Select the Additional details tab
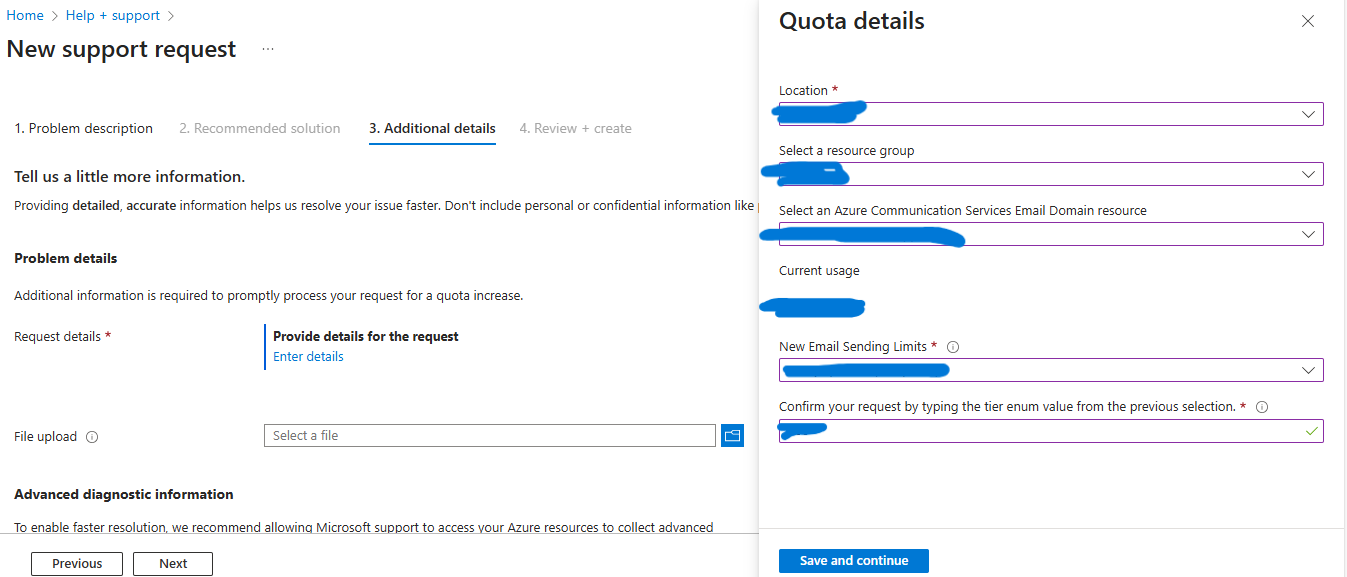The width and height of the screenshot is (1347, 577). click(432, 128)
